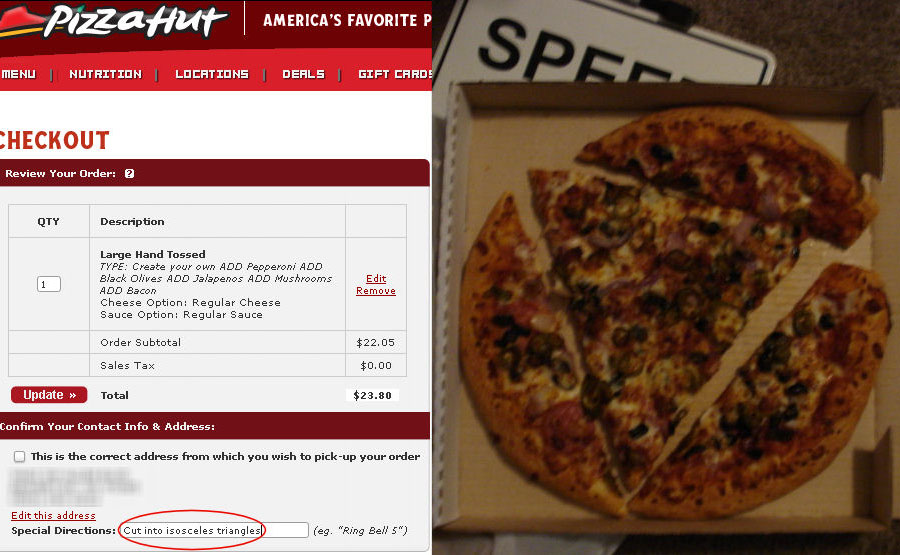900x555 pixels.
Task: Click the America's Favorite banner text
Action: click(347, 20)
